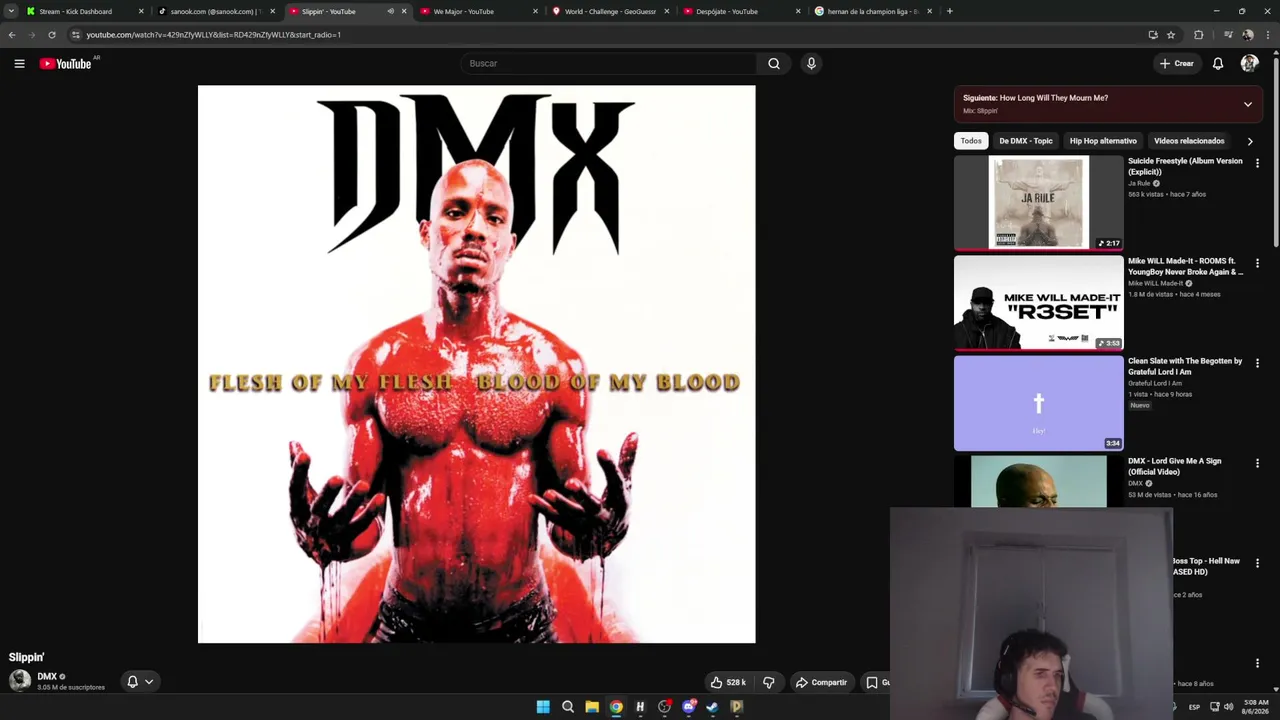Viewport: 1280px width, 720px height.
Task: Open the tab search dropdown arrow
Action: pyautogui.click(x=11, y=11)
